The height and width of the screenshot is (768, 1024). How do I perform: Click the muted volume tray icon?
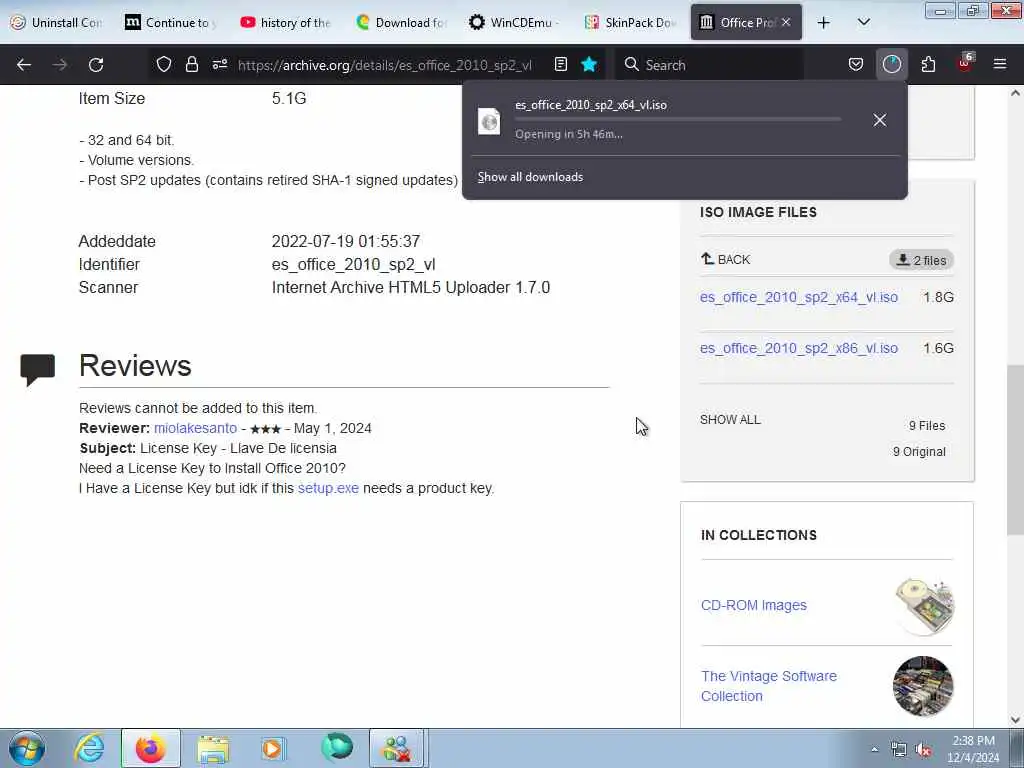coord(923,750)
